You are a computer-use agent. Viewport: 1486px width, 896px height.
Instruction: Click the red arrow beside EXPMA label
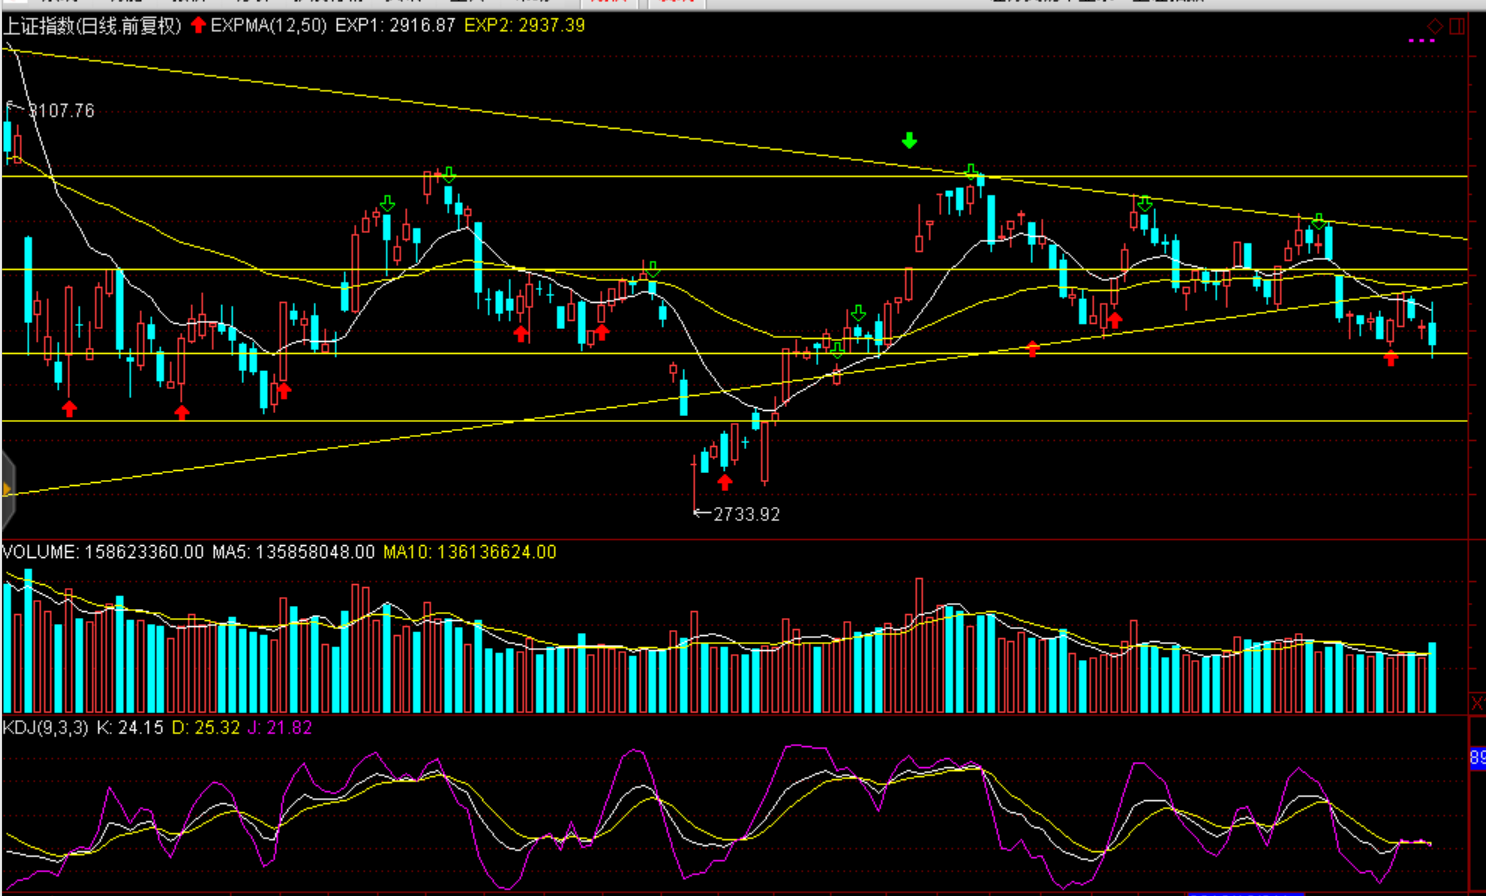click(x=198, y=25)
